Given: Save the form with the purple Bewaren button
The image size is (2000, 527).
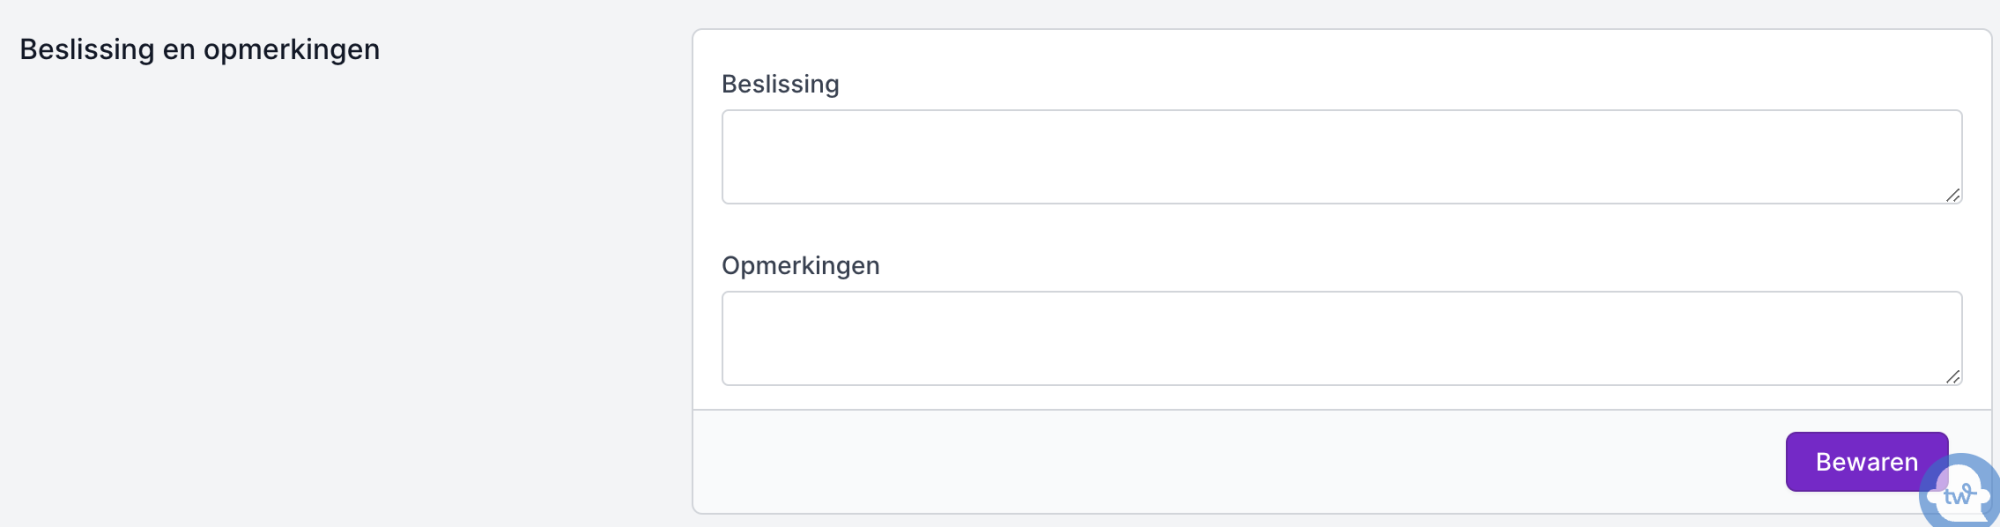Looking at the screenshot, I should click(1865, 462).
